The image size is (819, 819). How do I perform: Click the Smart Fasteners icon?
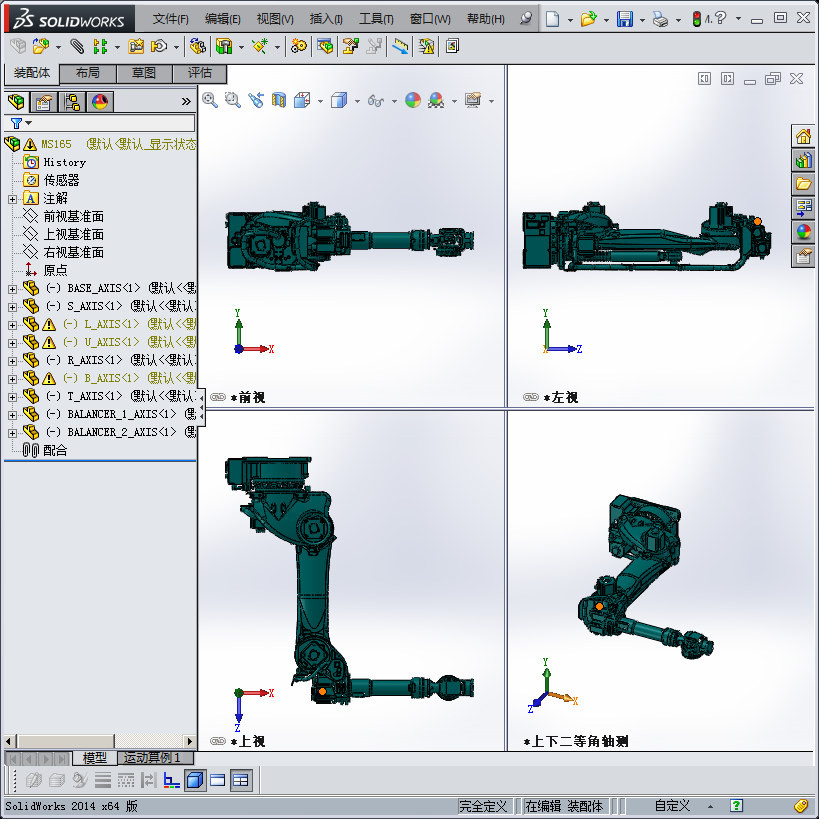(136, 46)
